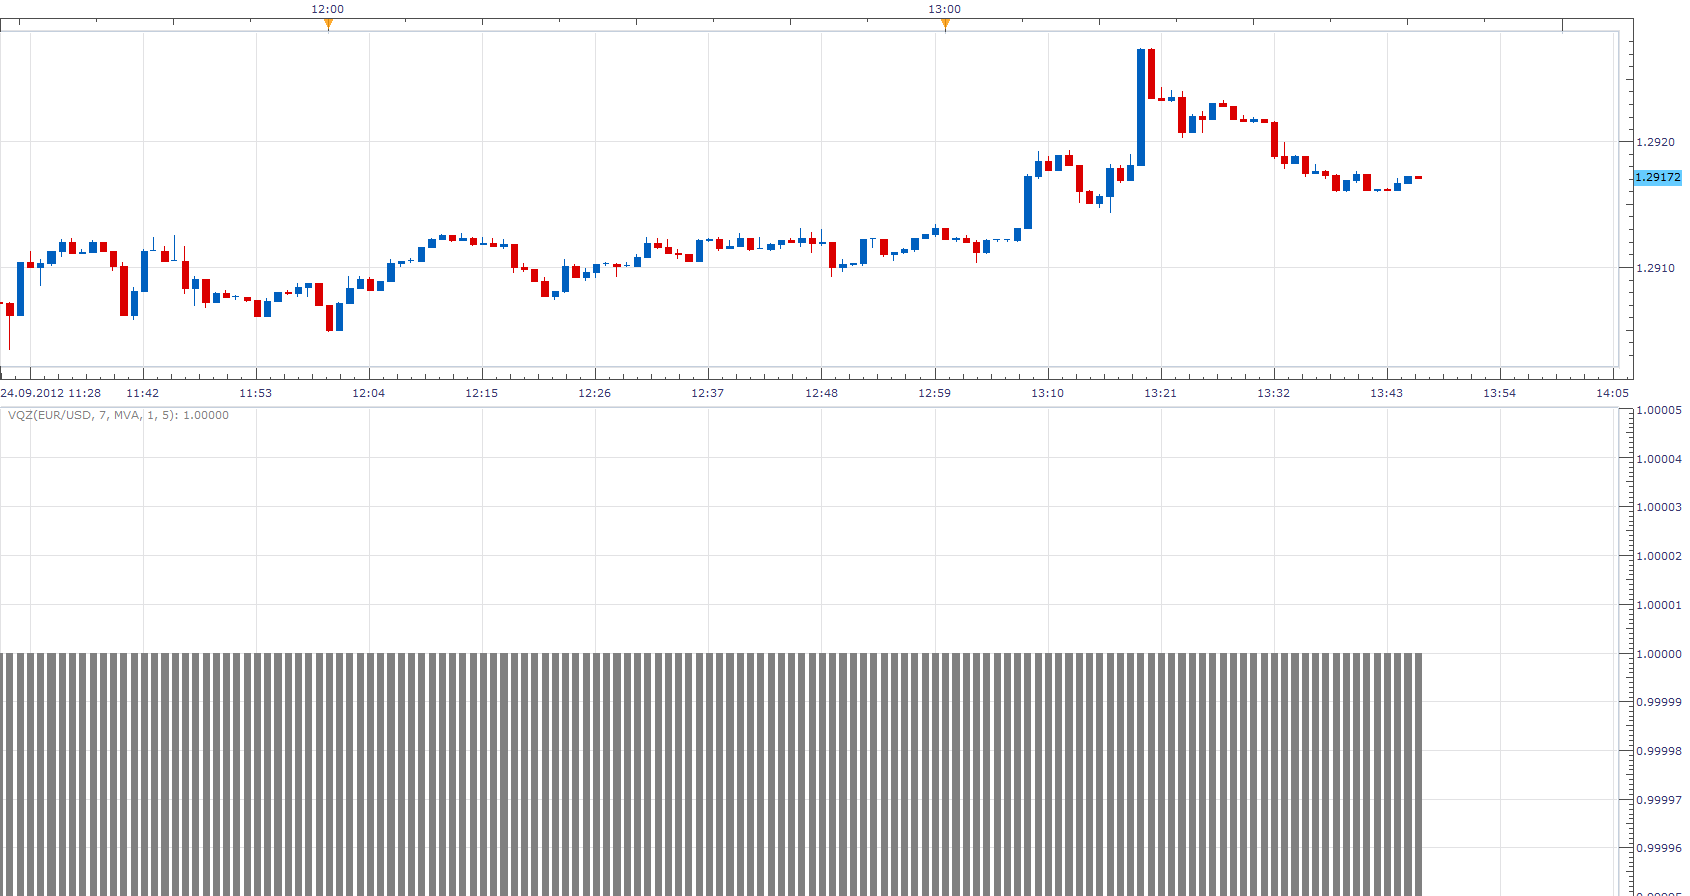Click the 1.00002 indicator scale value
Screen dimensions: 1690x896
1659,556
